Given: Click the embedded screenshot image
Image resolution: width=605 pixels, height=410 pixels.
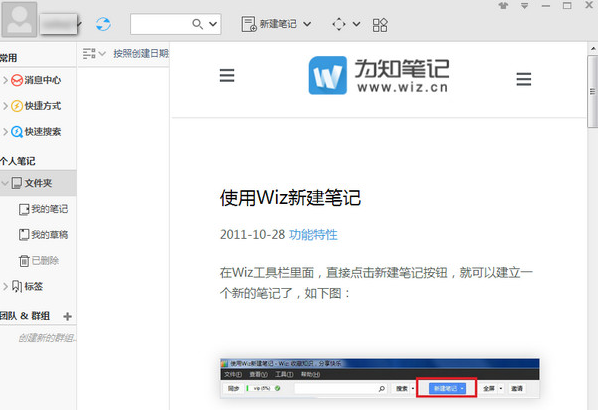Looking at the screenshot, I should point(380,379).
